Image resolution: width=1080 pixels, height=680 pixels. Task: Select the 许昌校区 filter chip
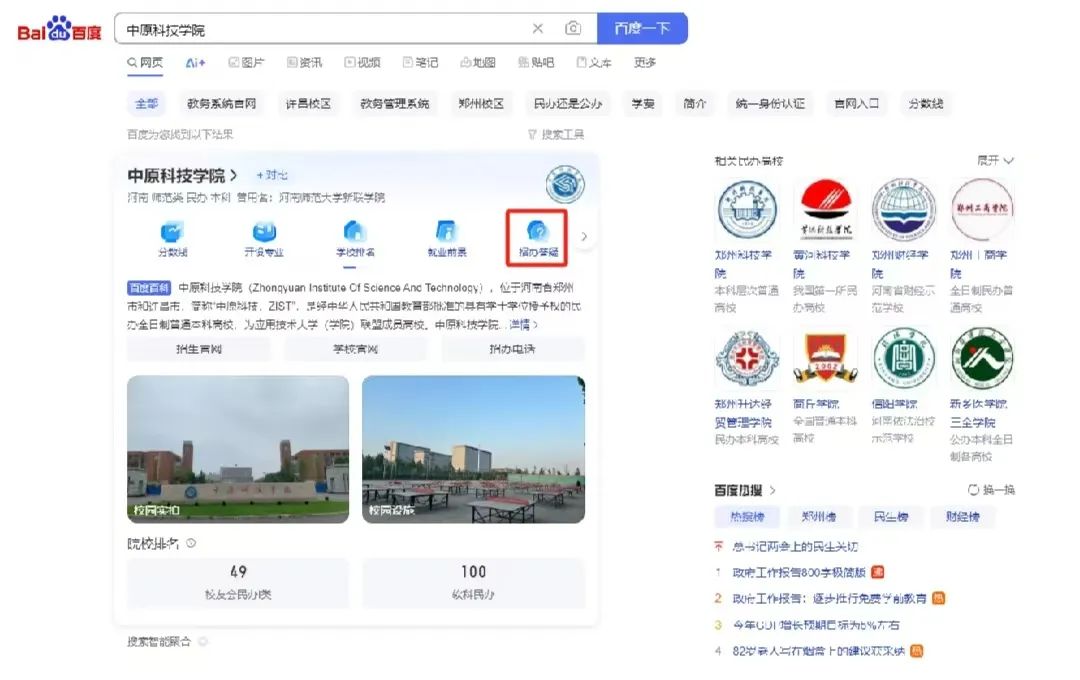[x=309, y=104]
